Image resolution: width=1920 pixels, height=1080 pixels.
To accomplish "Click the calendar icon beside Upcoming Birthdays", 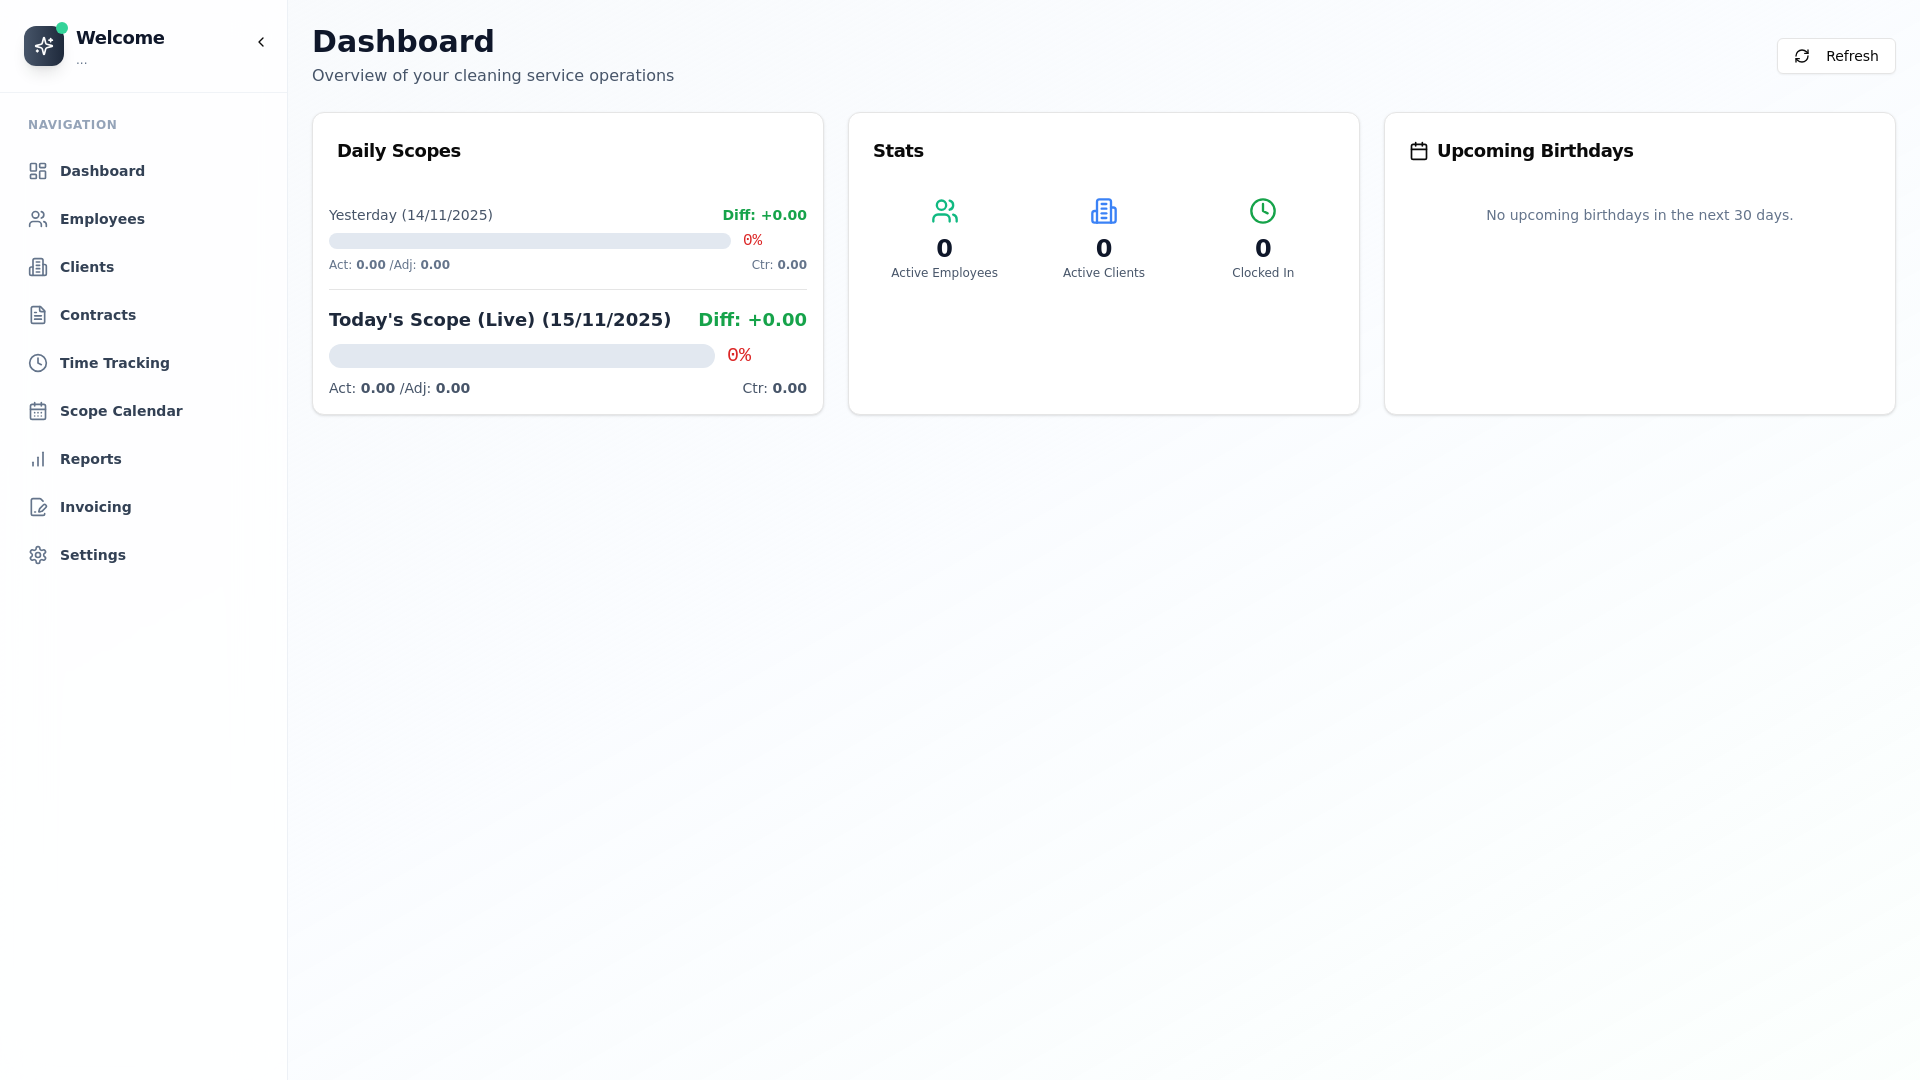I will (1419, 151).
